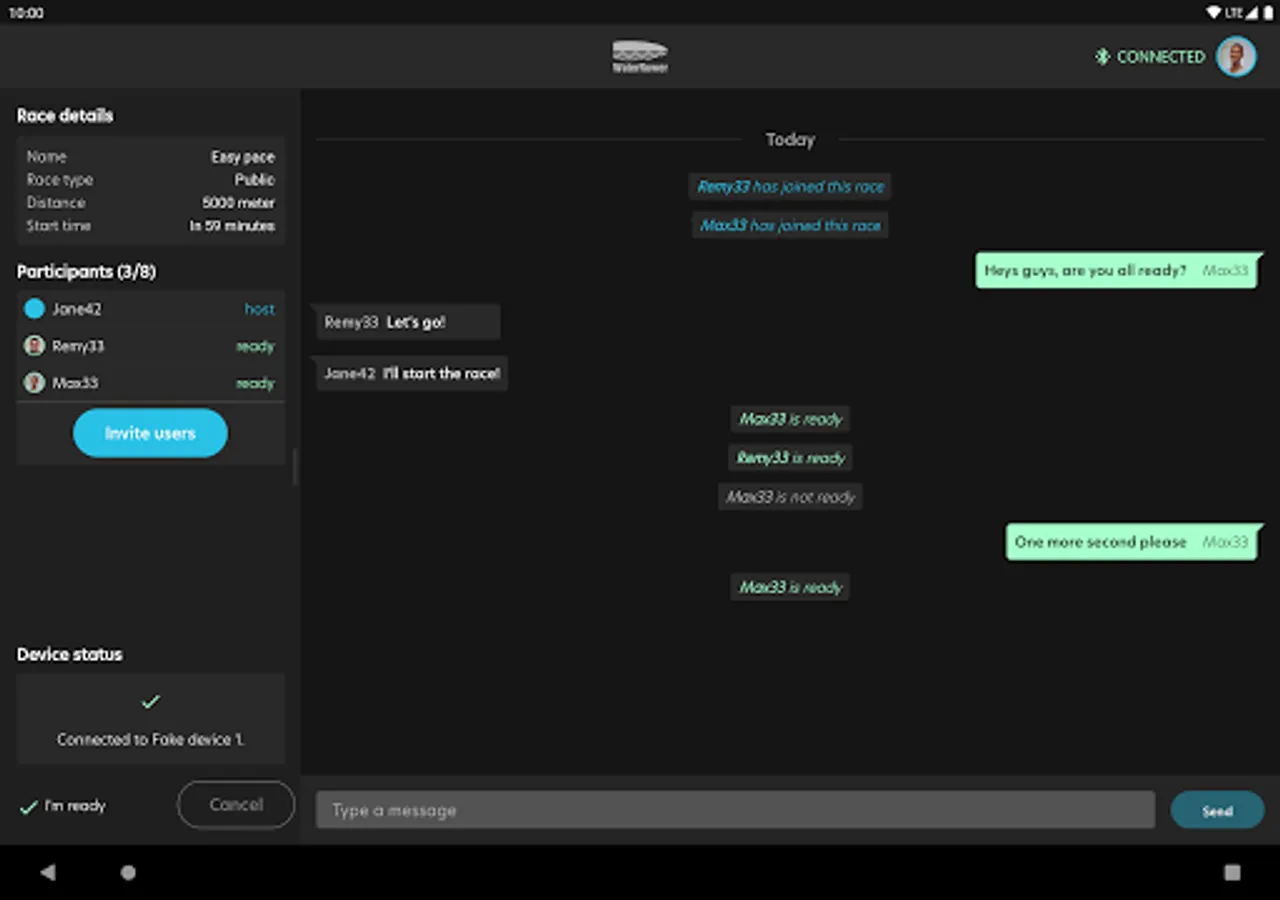Open Max33's avatar in participants list
1280x900 pixels.
click(35, 383)
